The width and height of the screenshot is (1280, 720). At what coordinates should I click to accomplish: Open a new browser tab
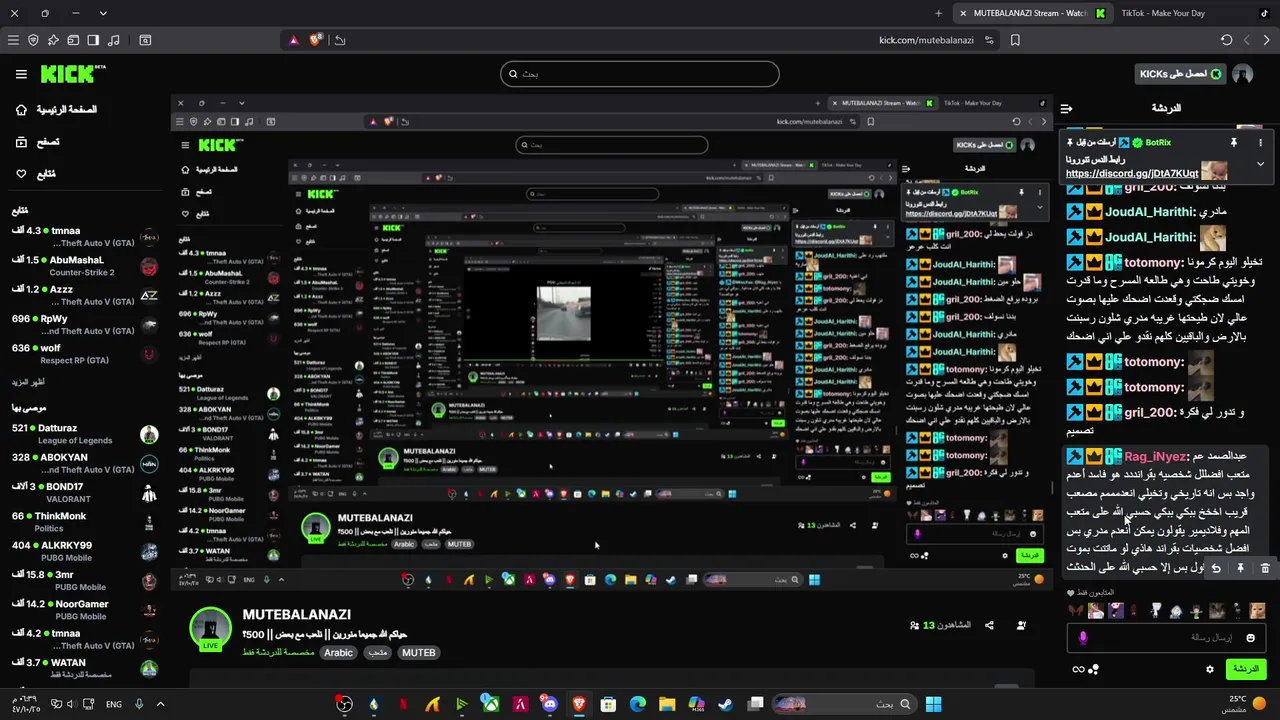[938, 13]
